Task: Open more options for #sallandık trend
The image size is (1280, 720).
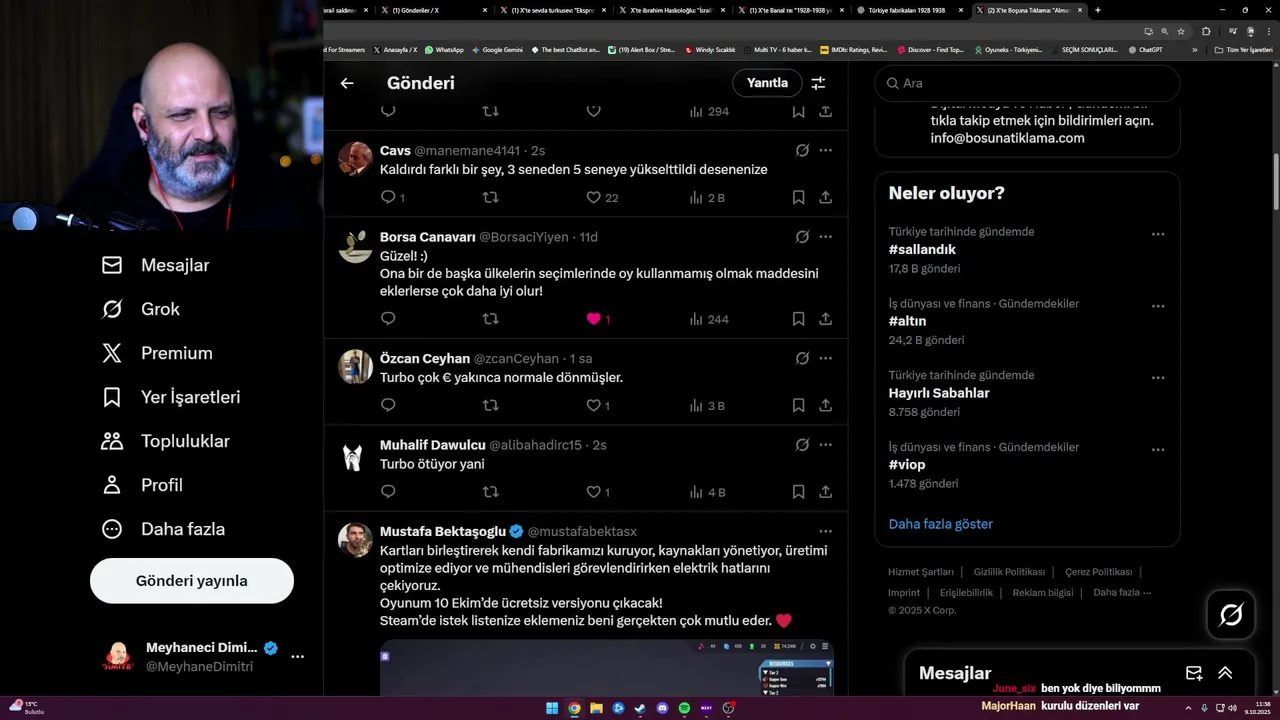Action: (x=1158, y=234)
